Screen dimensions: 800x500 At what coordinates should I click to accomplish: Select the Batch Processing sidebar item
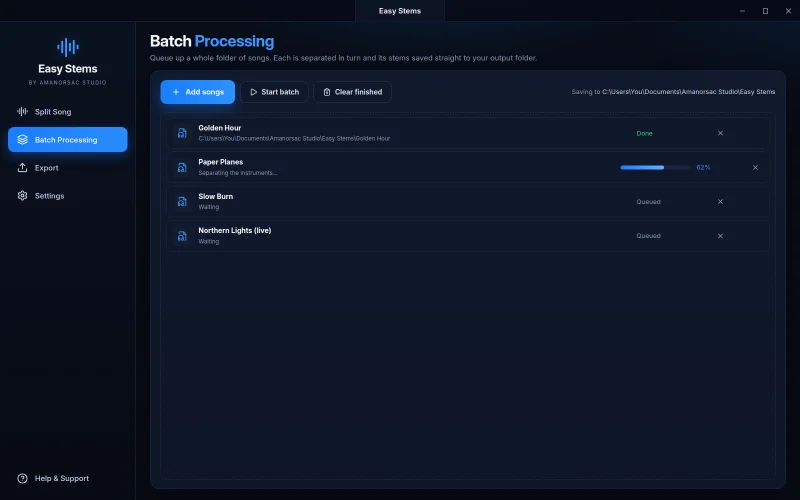67,139
